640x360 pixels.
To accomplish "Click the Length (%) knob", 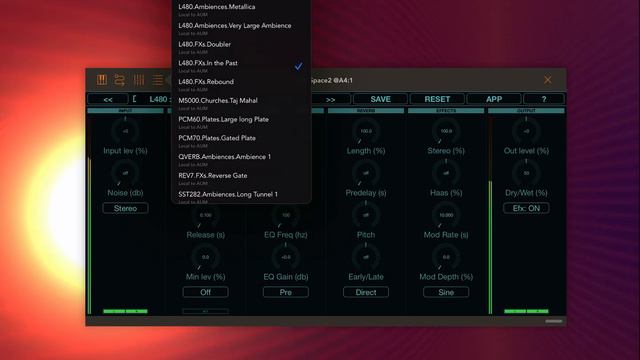I will pyautogui.click(x=366, y=131).
